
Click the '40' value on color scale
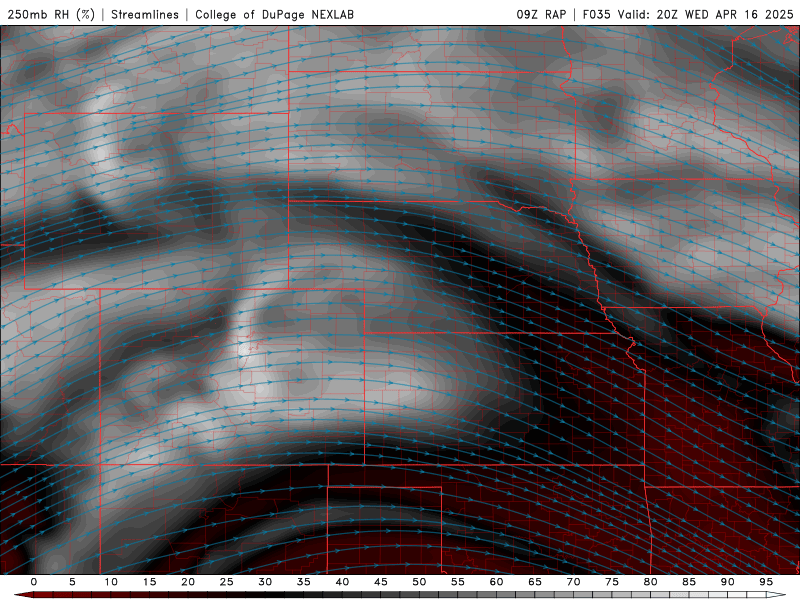pyautogui.click(x=342, y=582)
